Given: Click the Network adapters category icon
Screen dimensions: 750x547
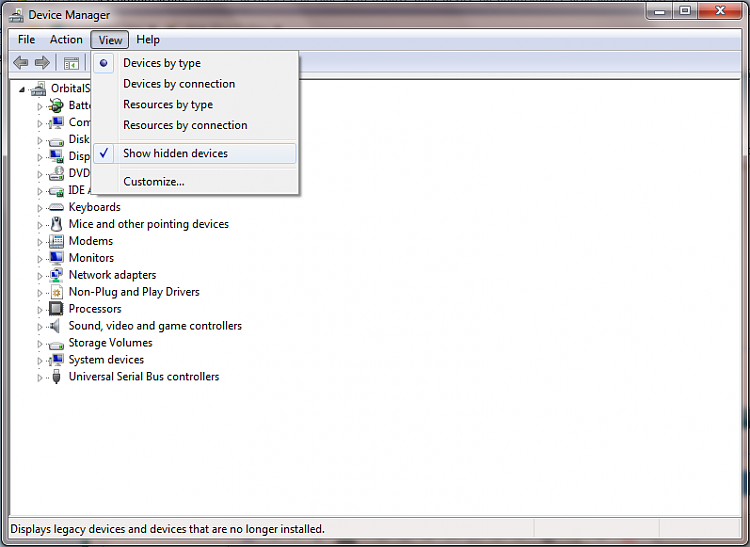Looking at the screenshot, I should [x=56, y=275].
